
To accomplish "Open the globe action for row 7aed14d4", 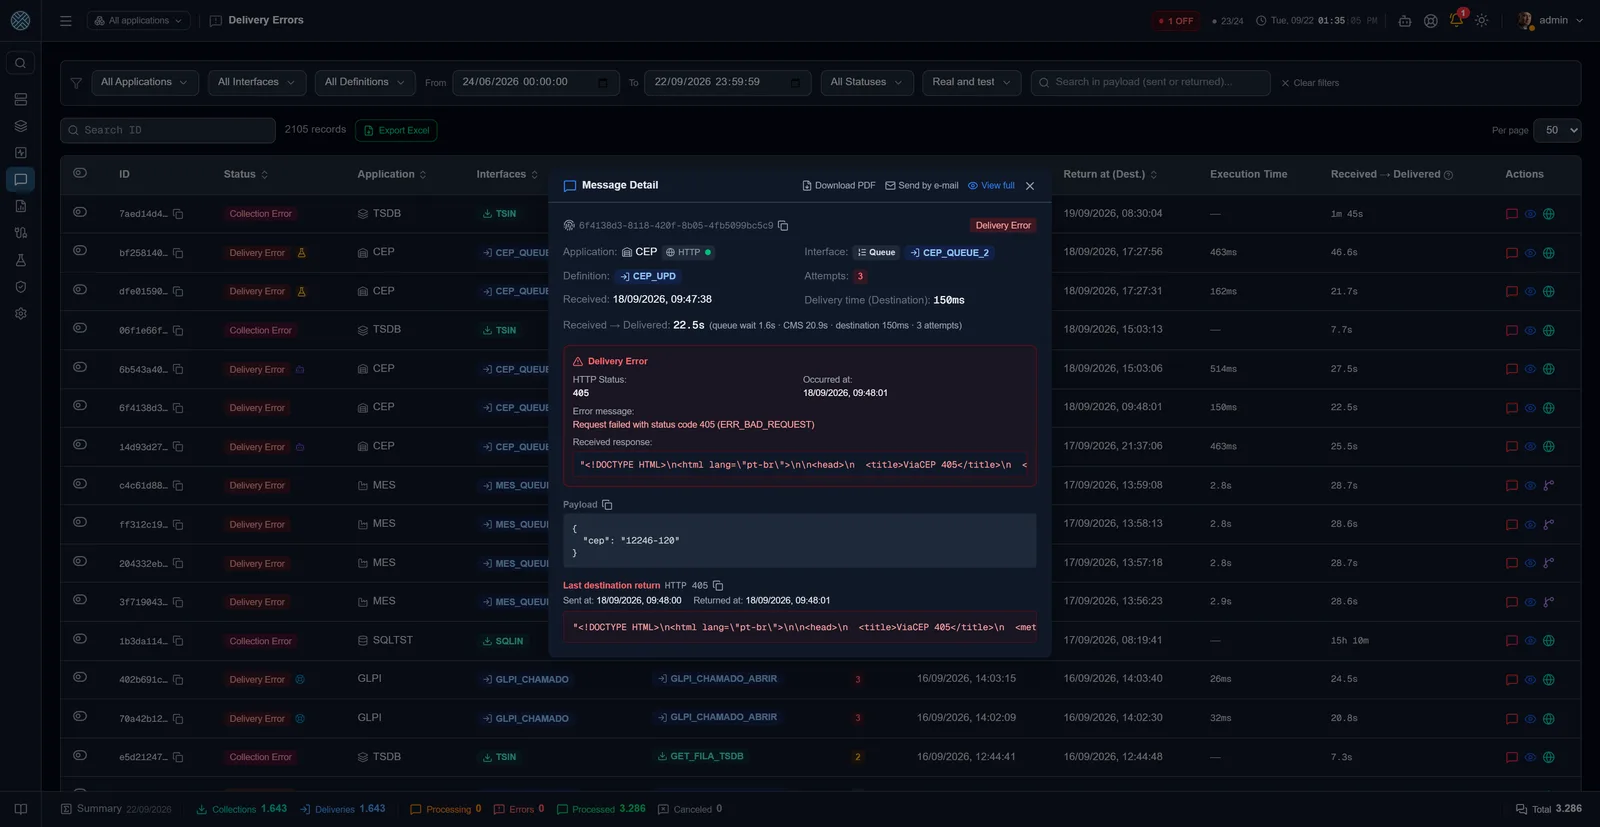I will click(1549, 214).
